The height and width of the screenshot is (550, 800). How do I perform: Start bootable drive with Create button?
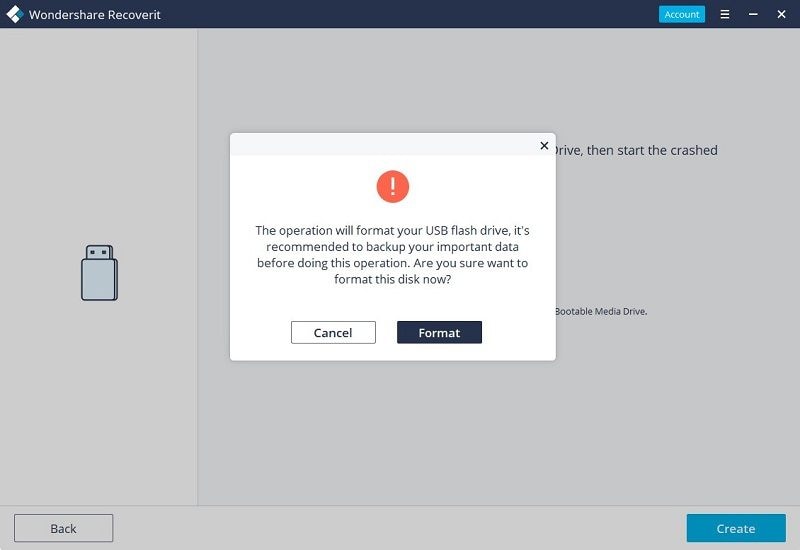[736, 528]
